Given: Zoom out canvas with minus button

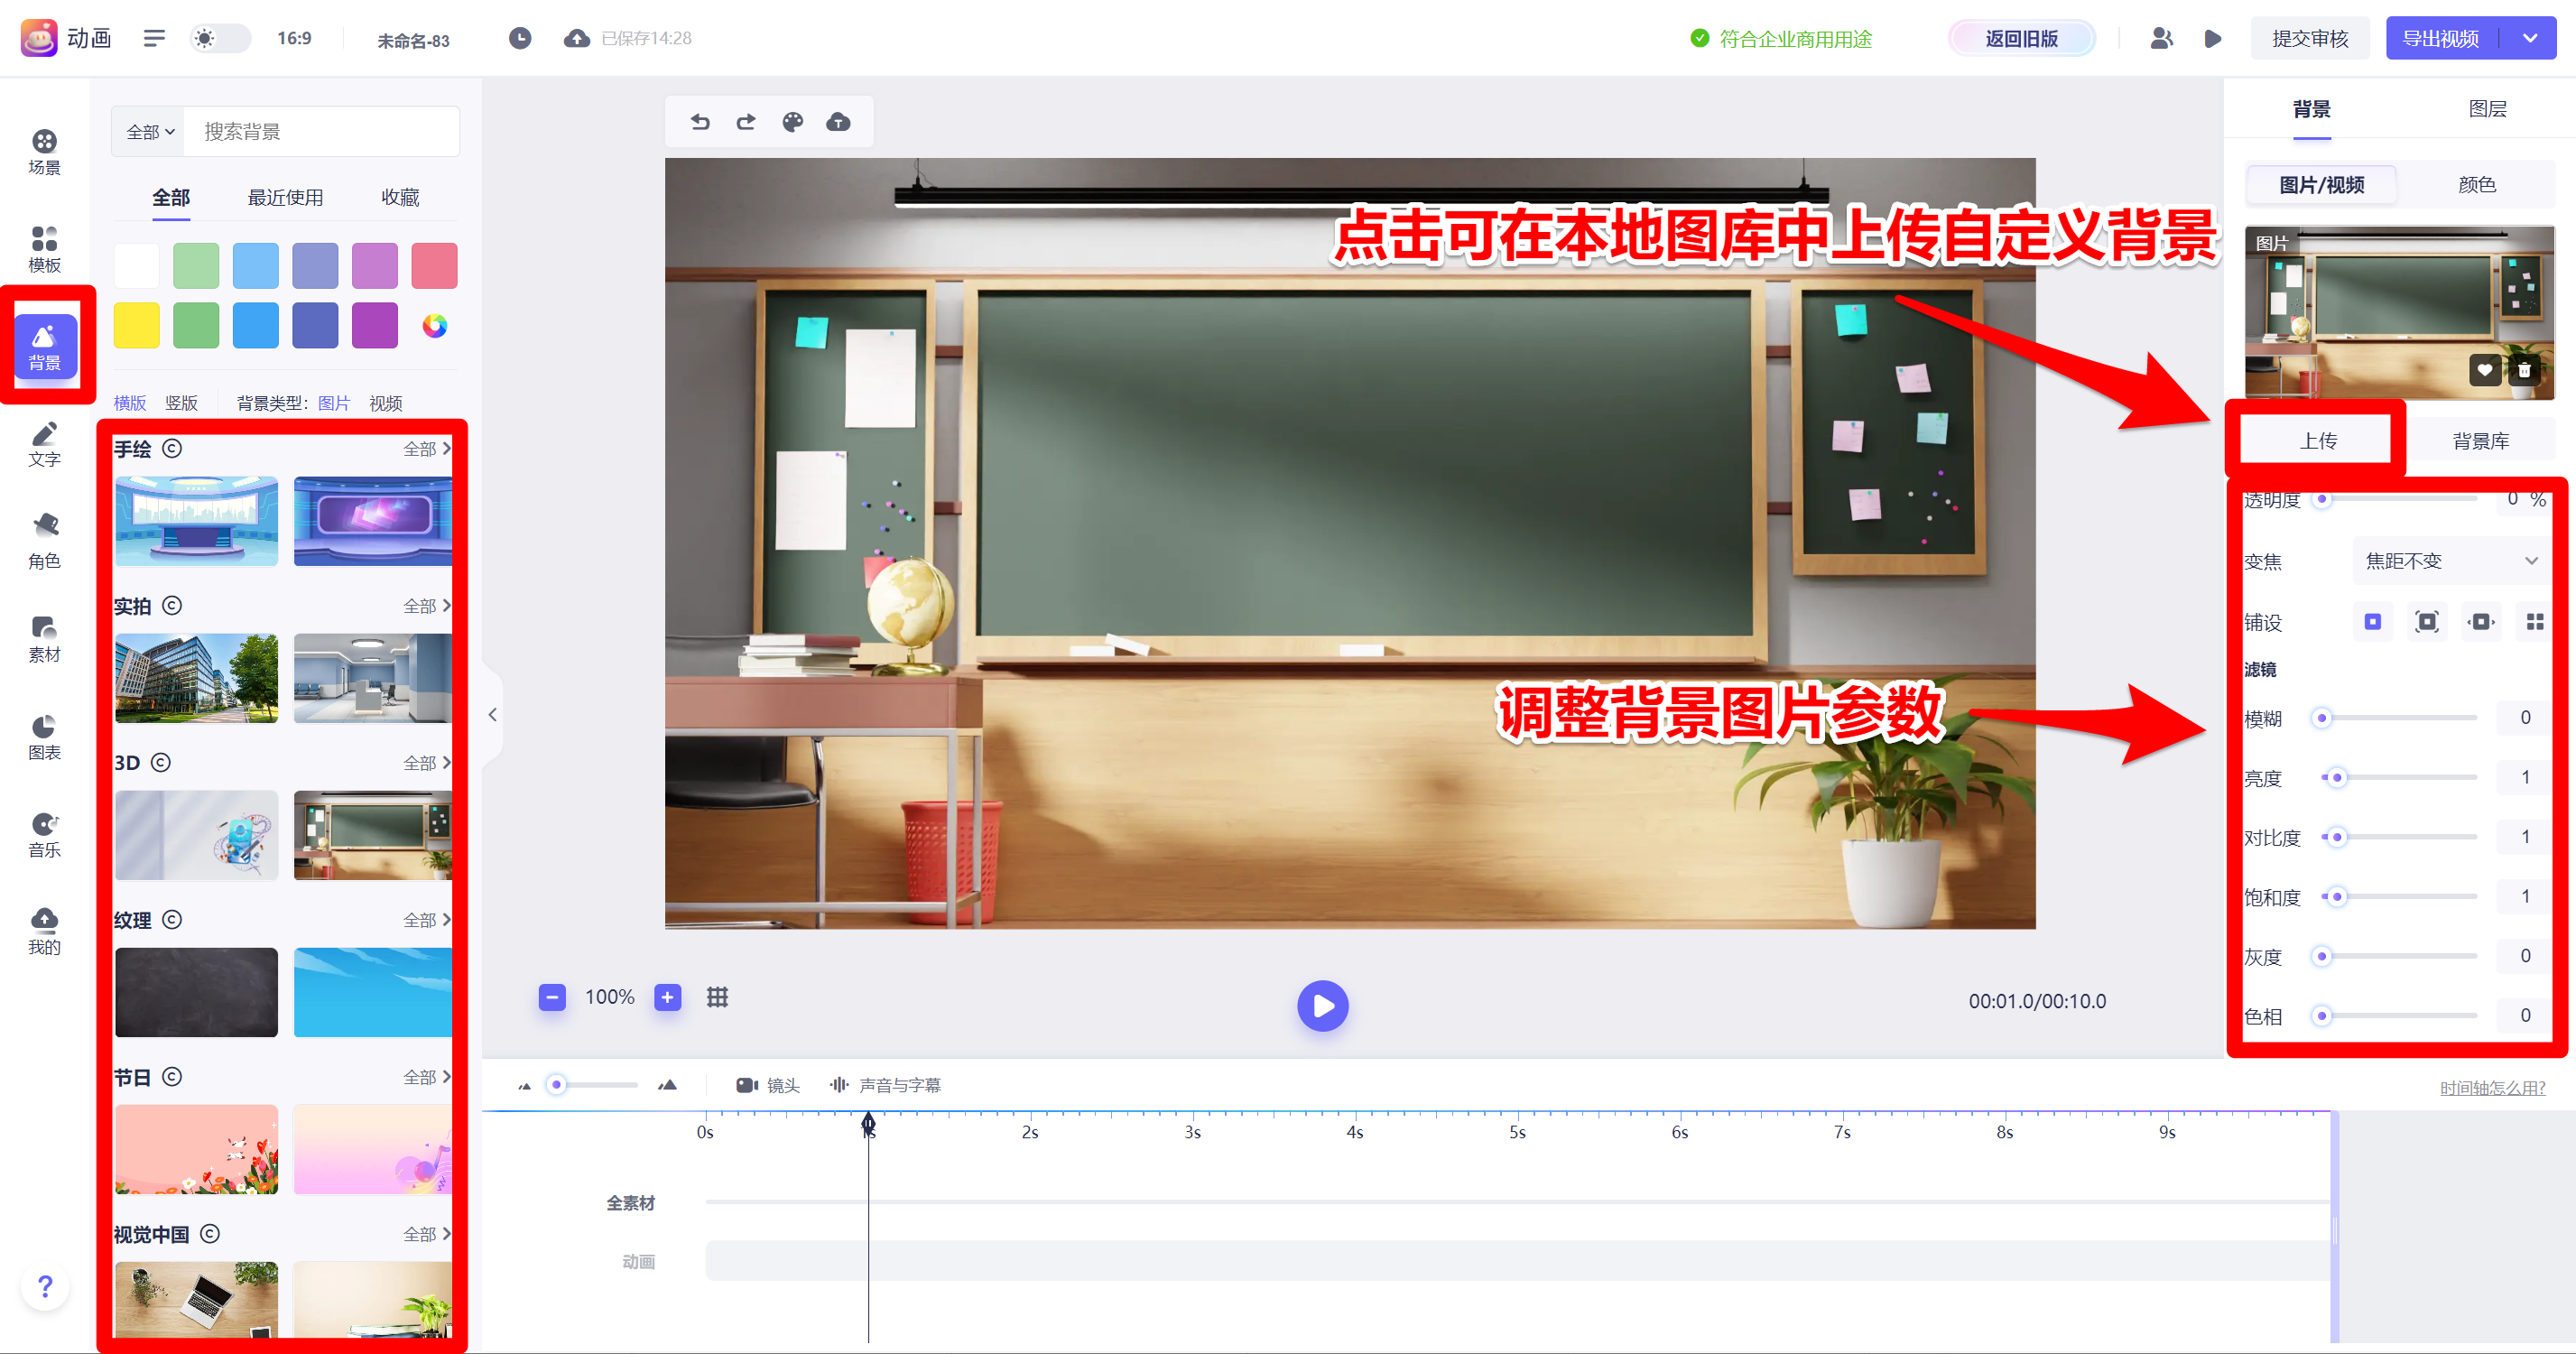Looking at the screenshot, I should point(552,997).
